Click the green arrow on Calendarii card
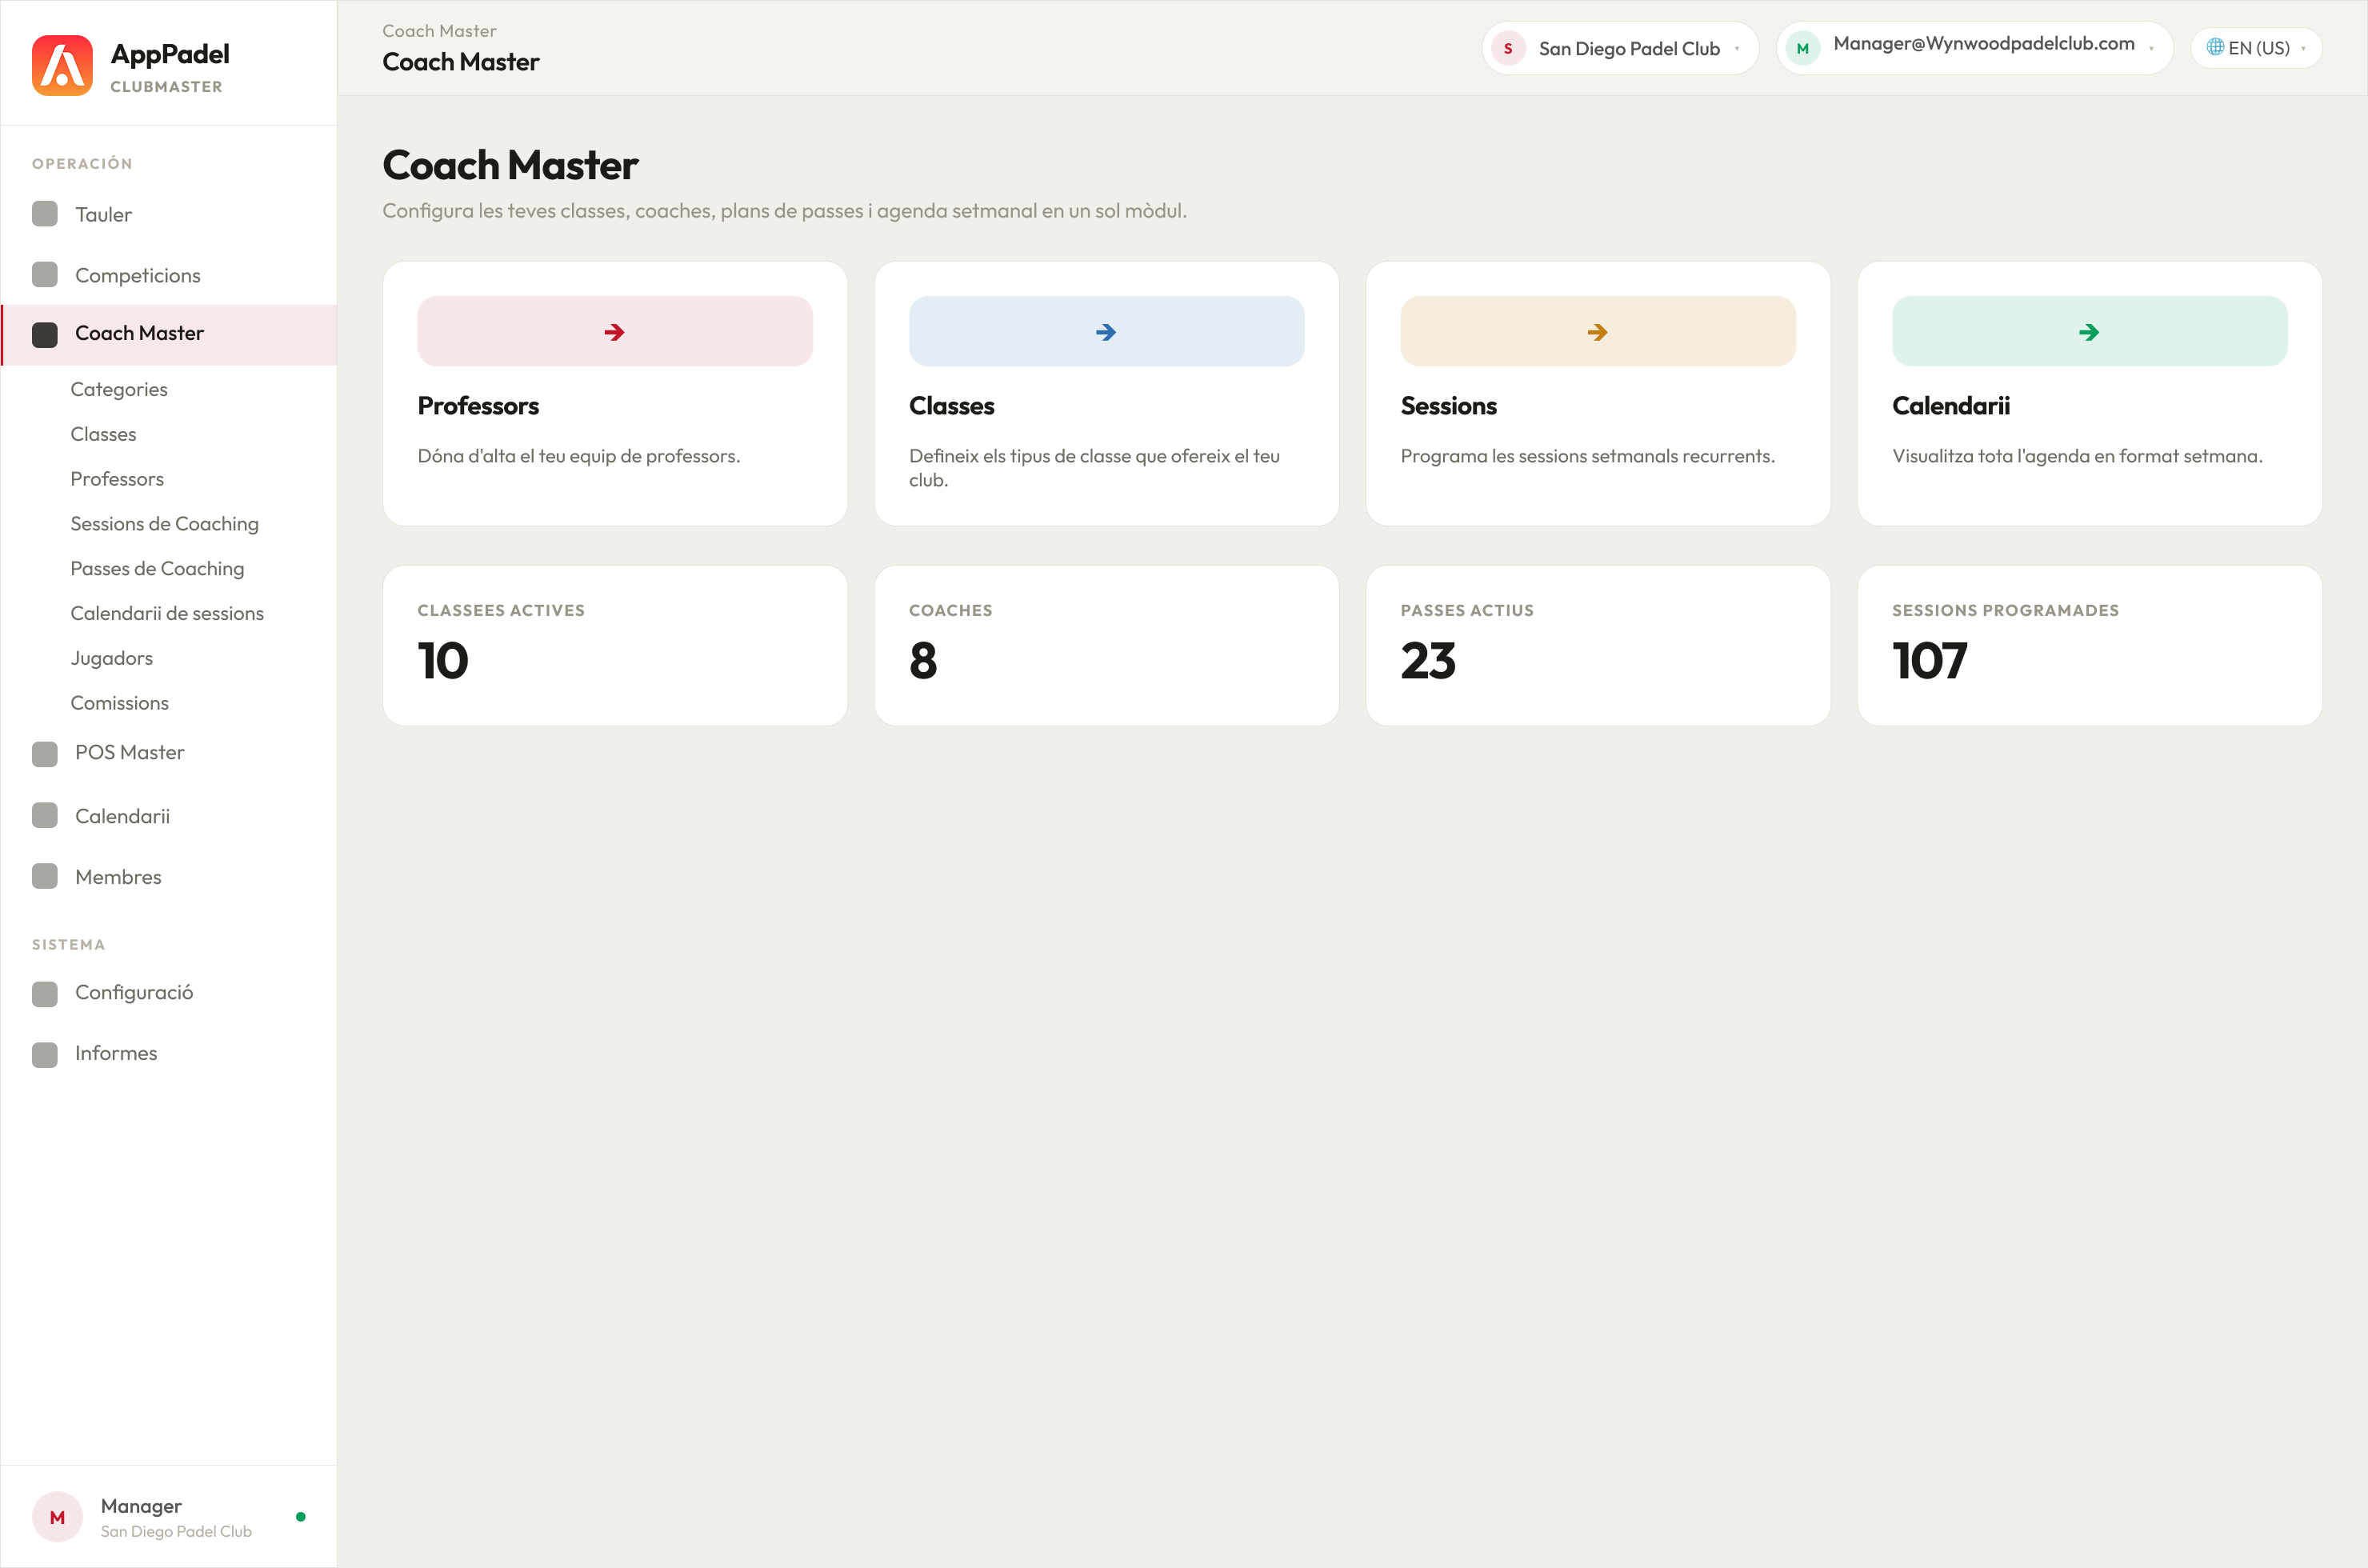 (x=2089, y=332)
